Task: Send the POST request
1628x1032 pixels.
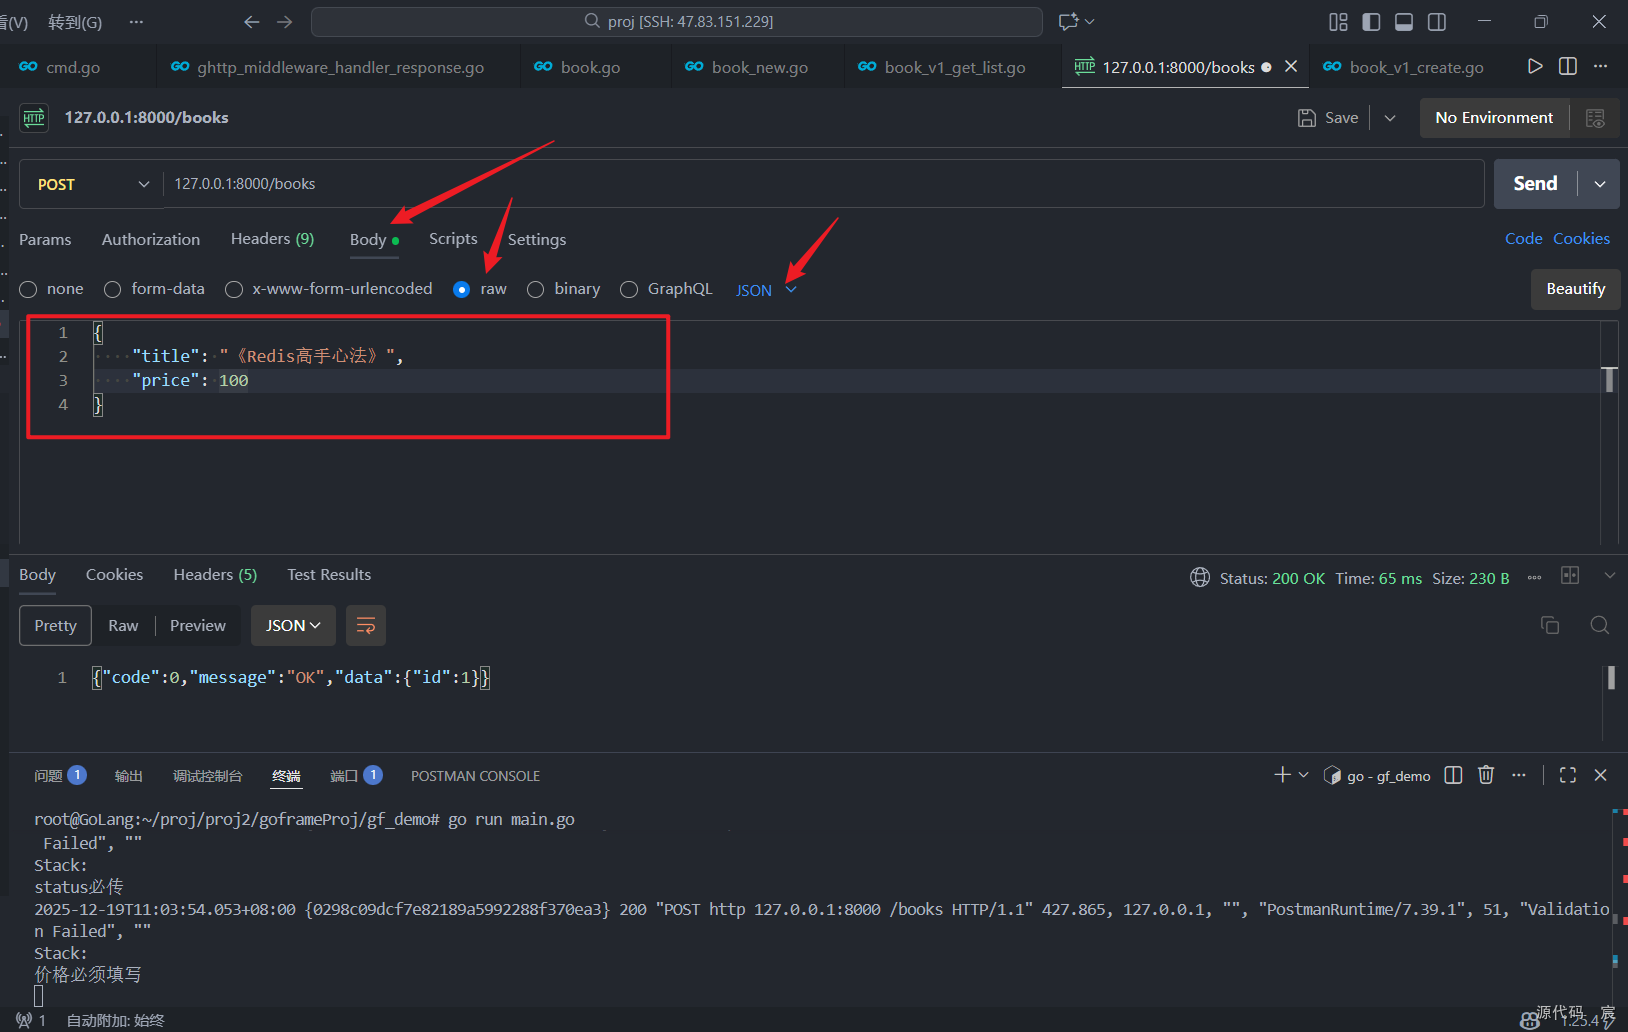Action: (x=1535, y=184)
